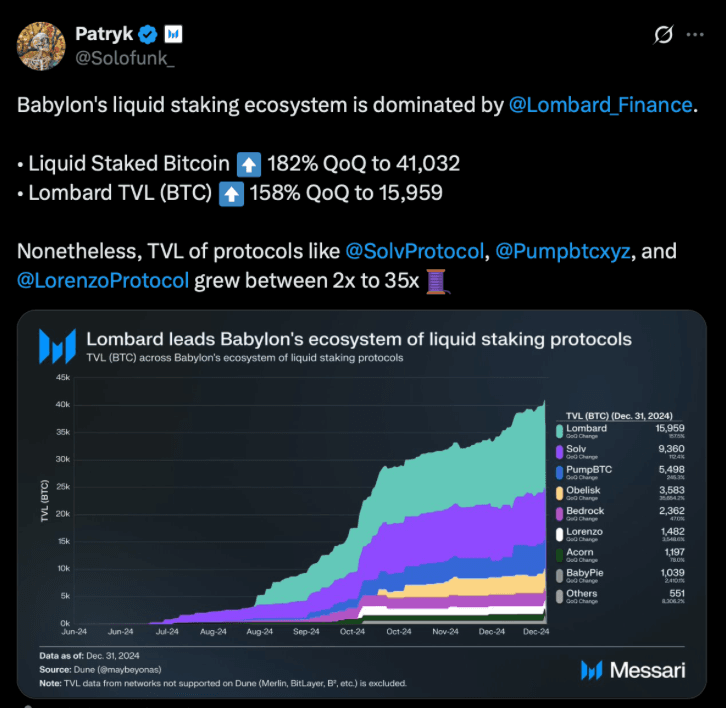Open the @Lombard_Finance mention link
The image size is (726, 708).
601,103
